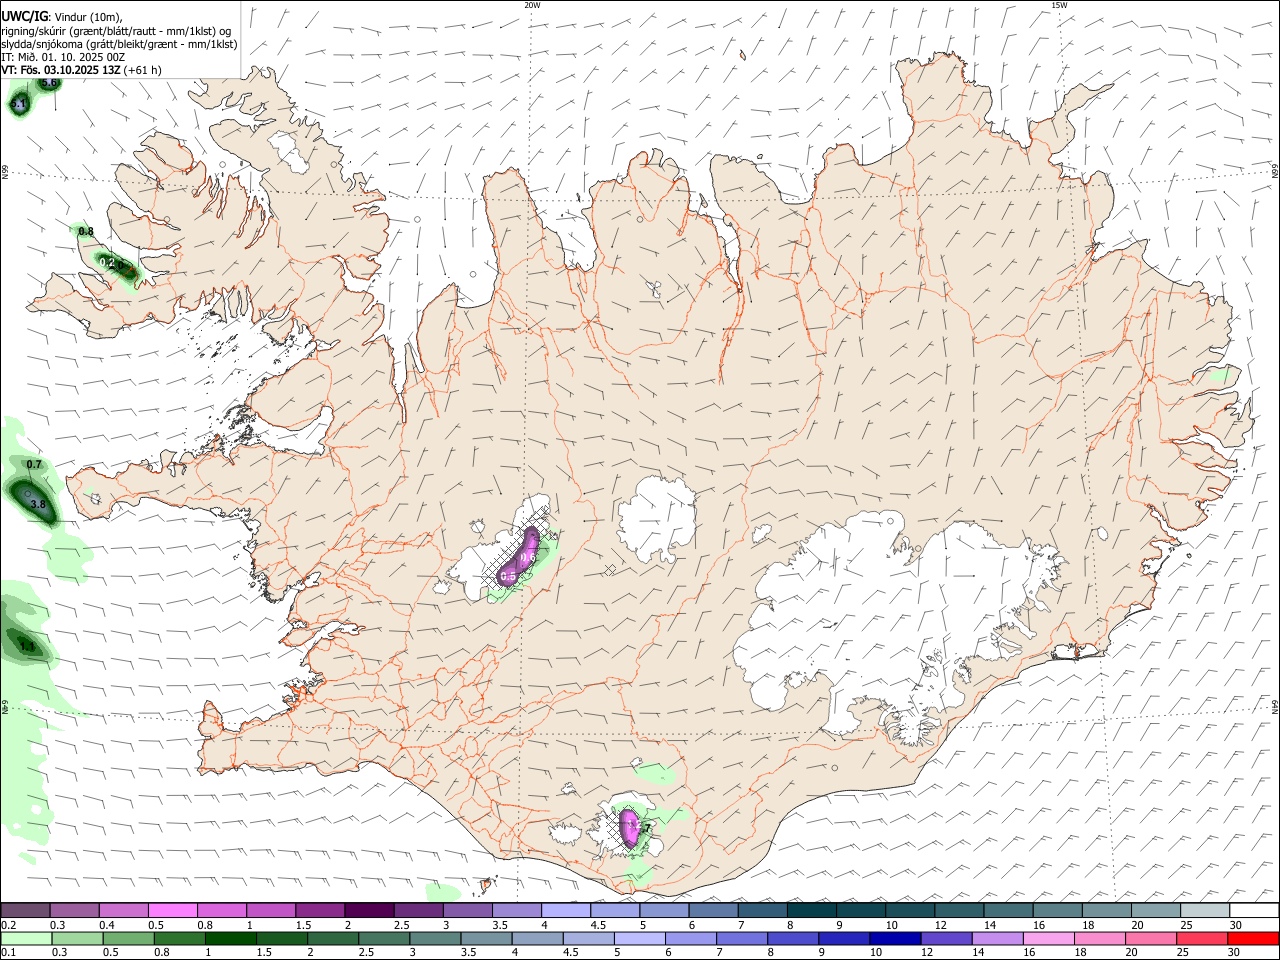Click the '0.8' value near the Westfjords coast

point(86,231)
